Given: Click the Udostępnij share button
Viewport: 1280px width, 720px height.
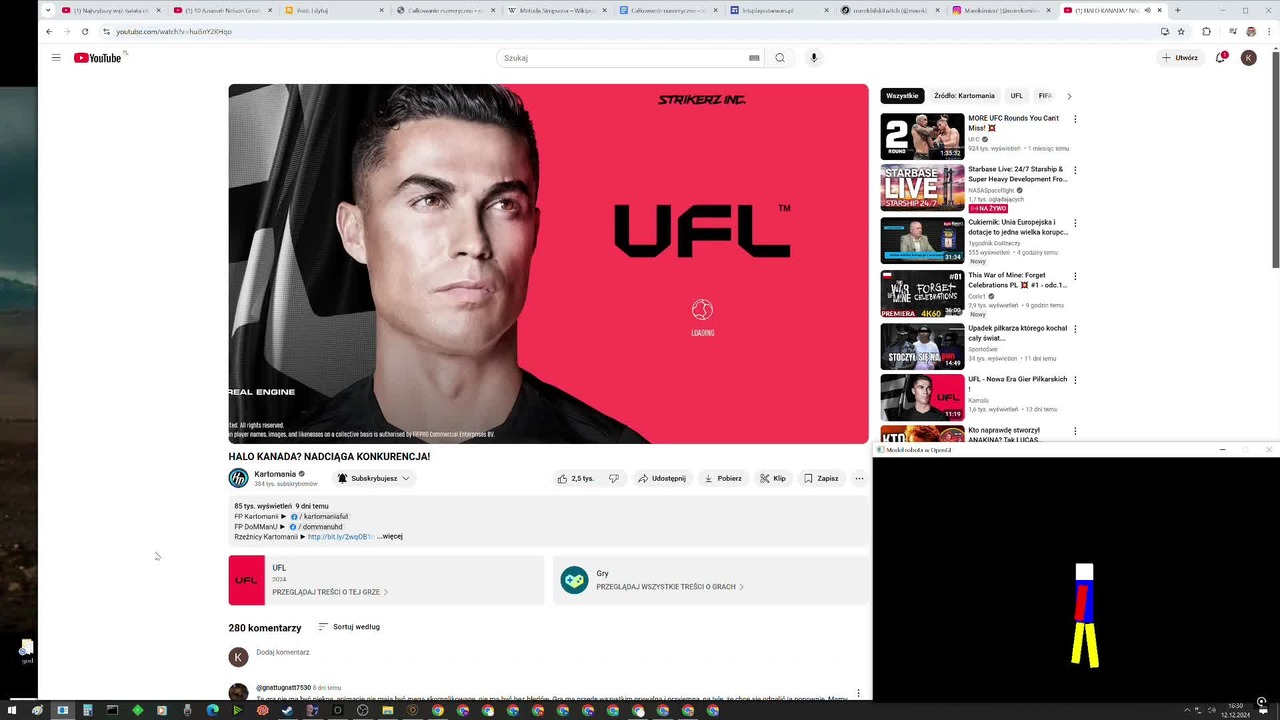Looking at the screenshot, I should click(662, 478).
